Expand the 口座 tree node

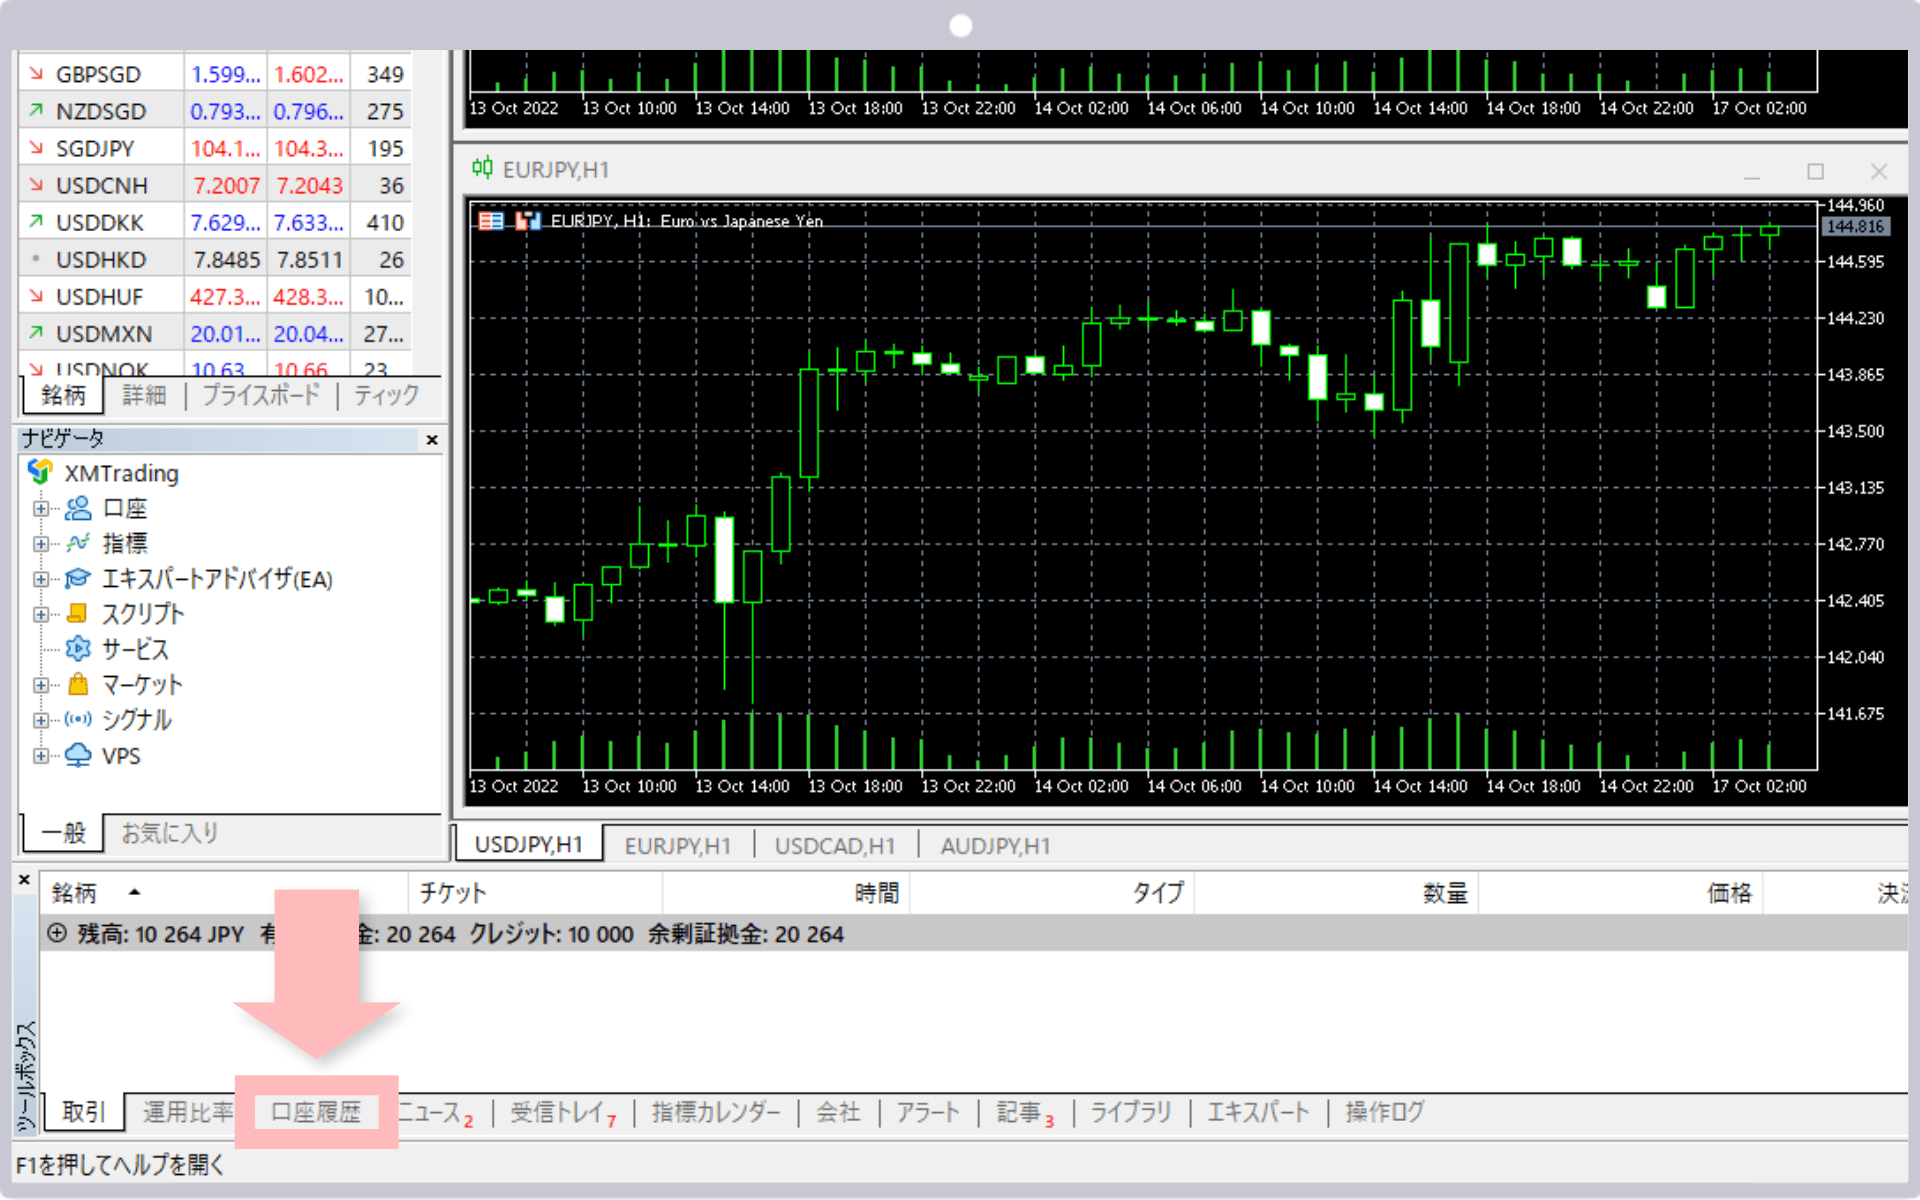coord(41,508)
